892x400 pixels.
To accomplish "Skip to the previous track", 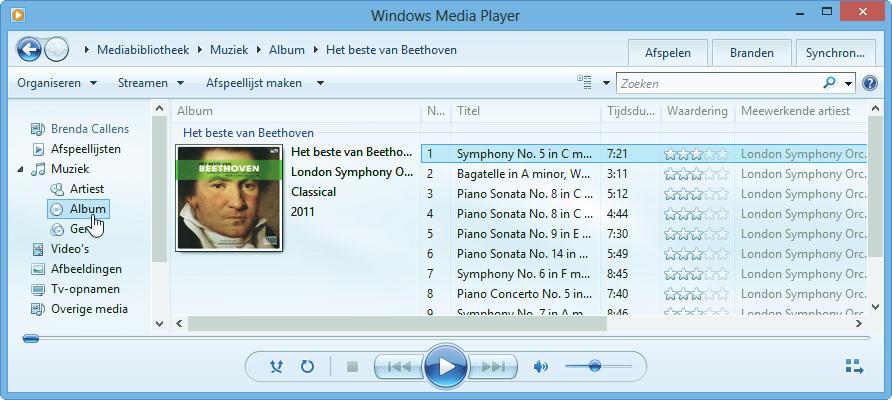I will pyautogui.click(x=399, y=367).
